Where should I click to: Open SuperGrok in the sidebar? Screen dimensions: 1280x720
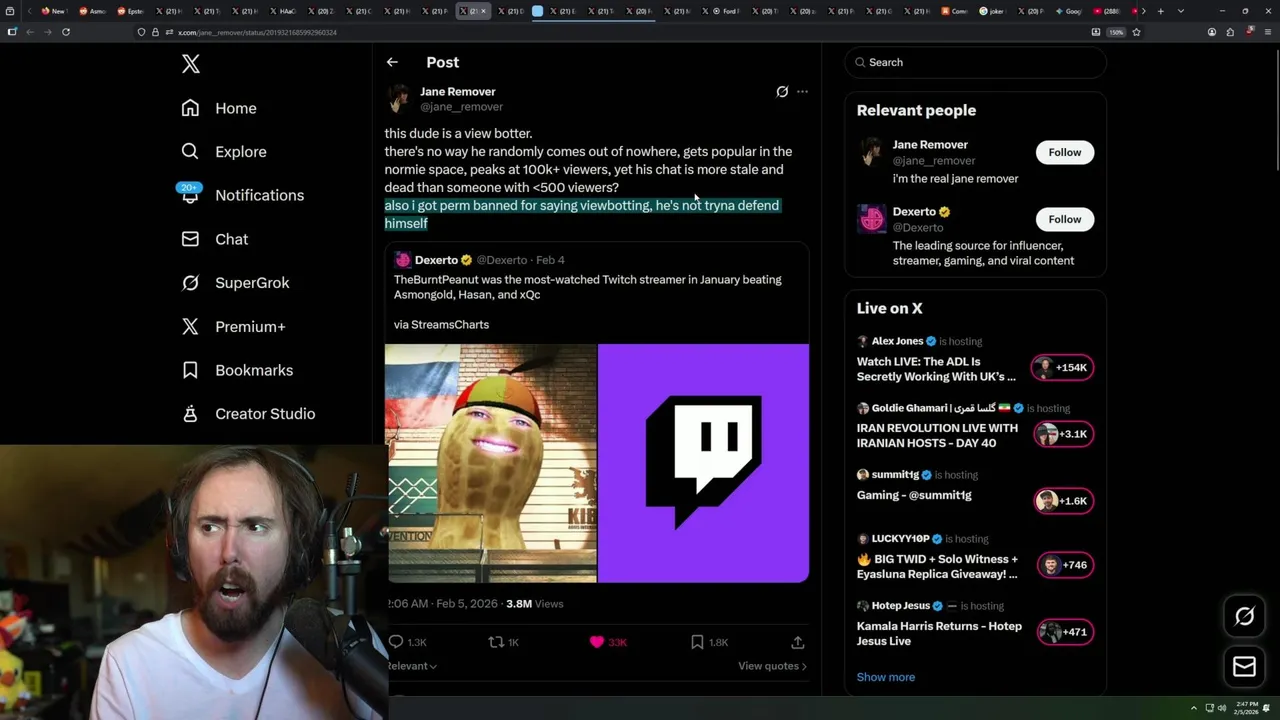tap(235, 283)
